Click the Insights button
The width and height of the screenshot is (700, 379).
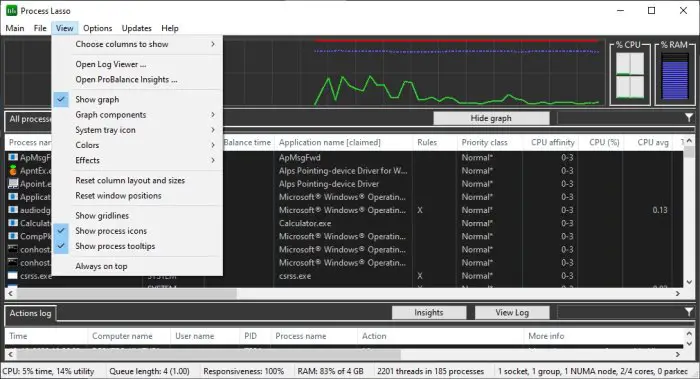pos(429,312)
